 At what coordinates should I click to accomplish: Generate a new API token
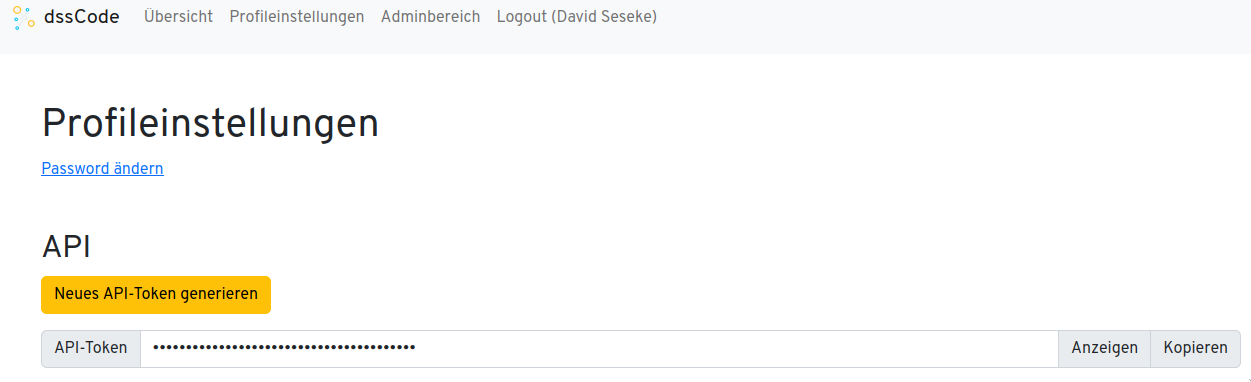coord(156,294)
